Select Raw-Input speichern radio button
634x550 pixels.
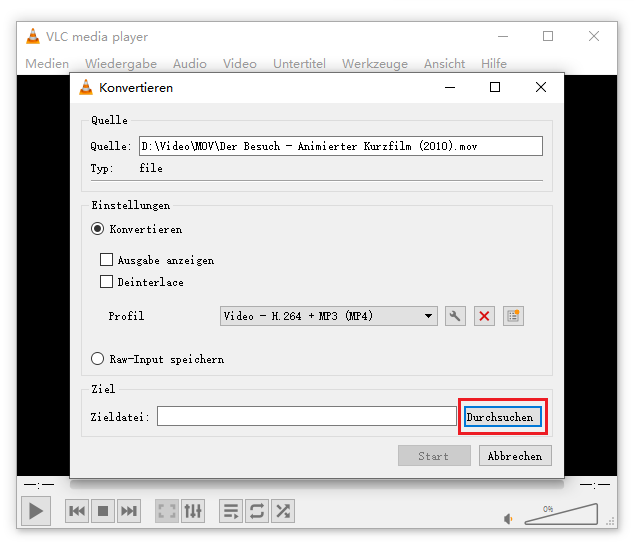[97, 359]
